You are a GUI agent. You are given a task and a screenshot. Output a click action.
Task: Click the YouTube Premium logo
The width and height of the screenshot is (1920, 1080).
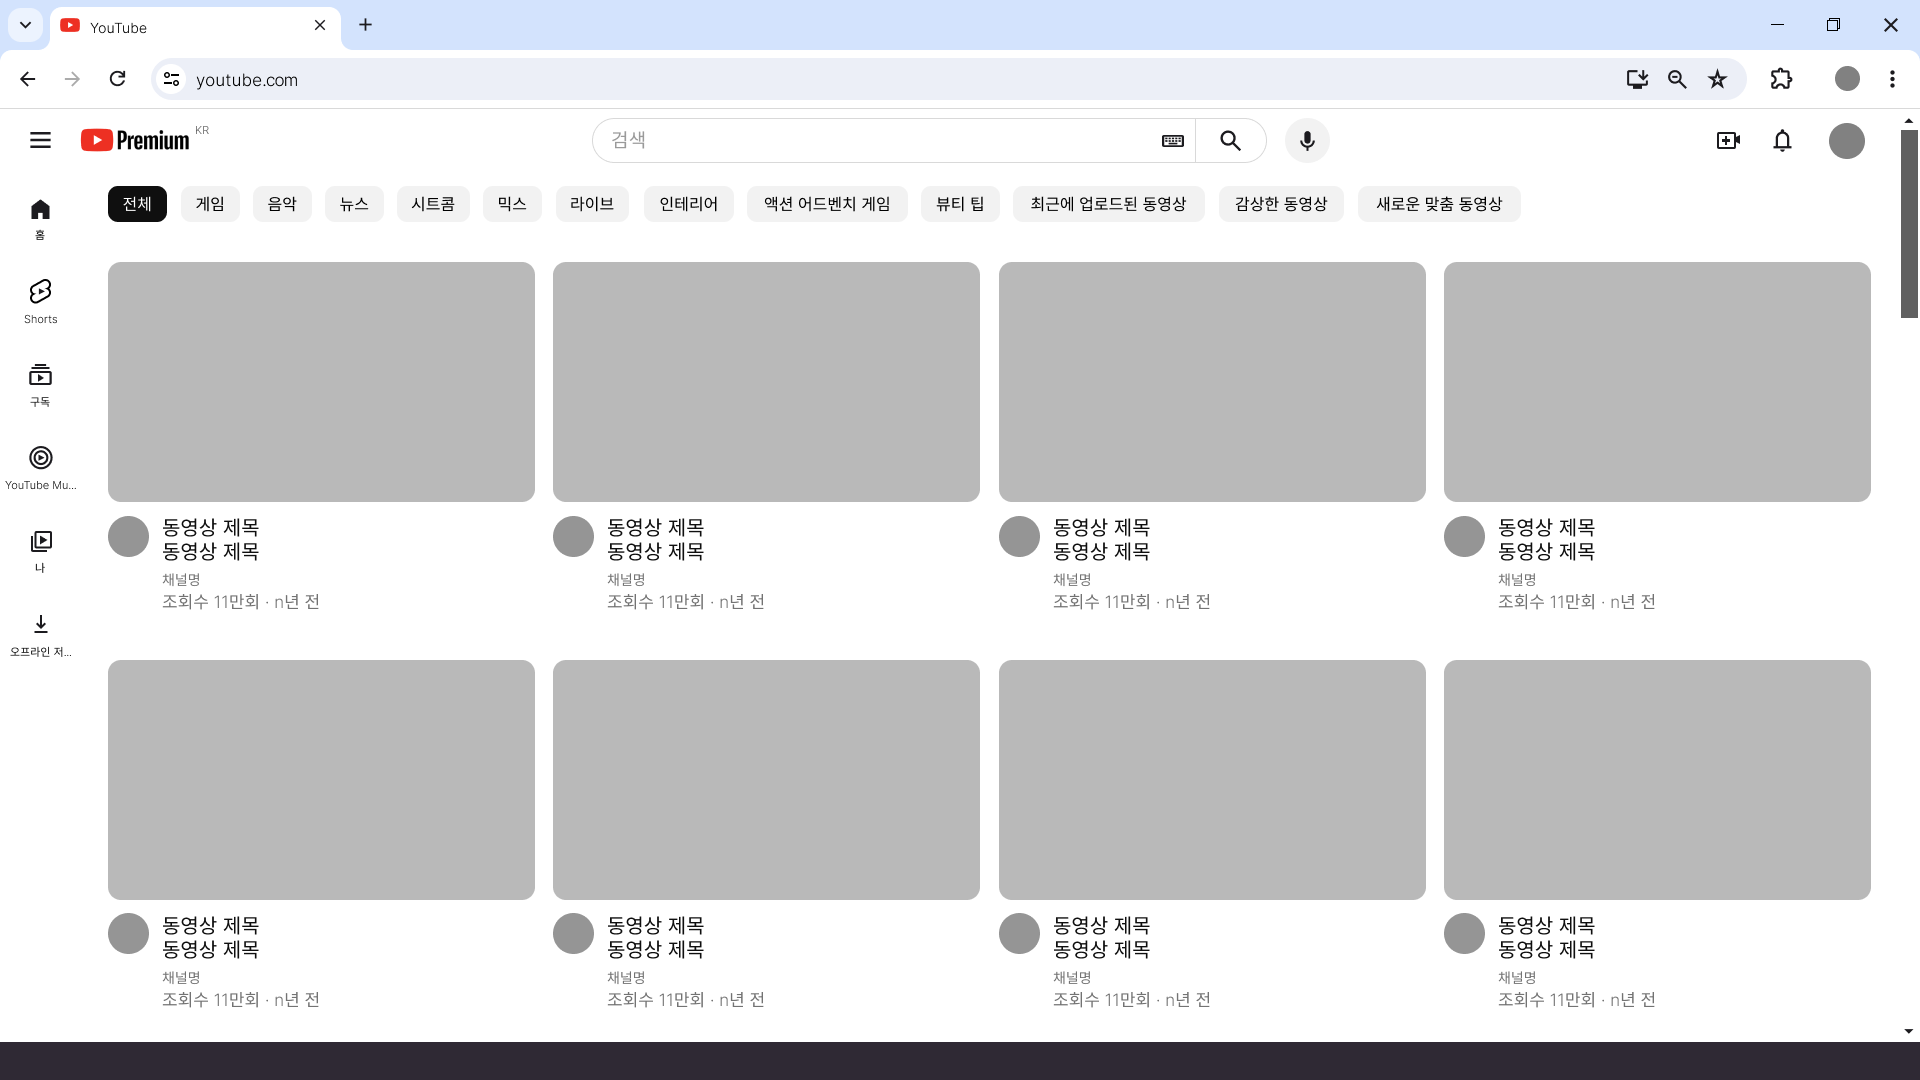pyautogui.click(x=136, y=140)
